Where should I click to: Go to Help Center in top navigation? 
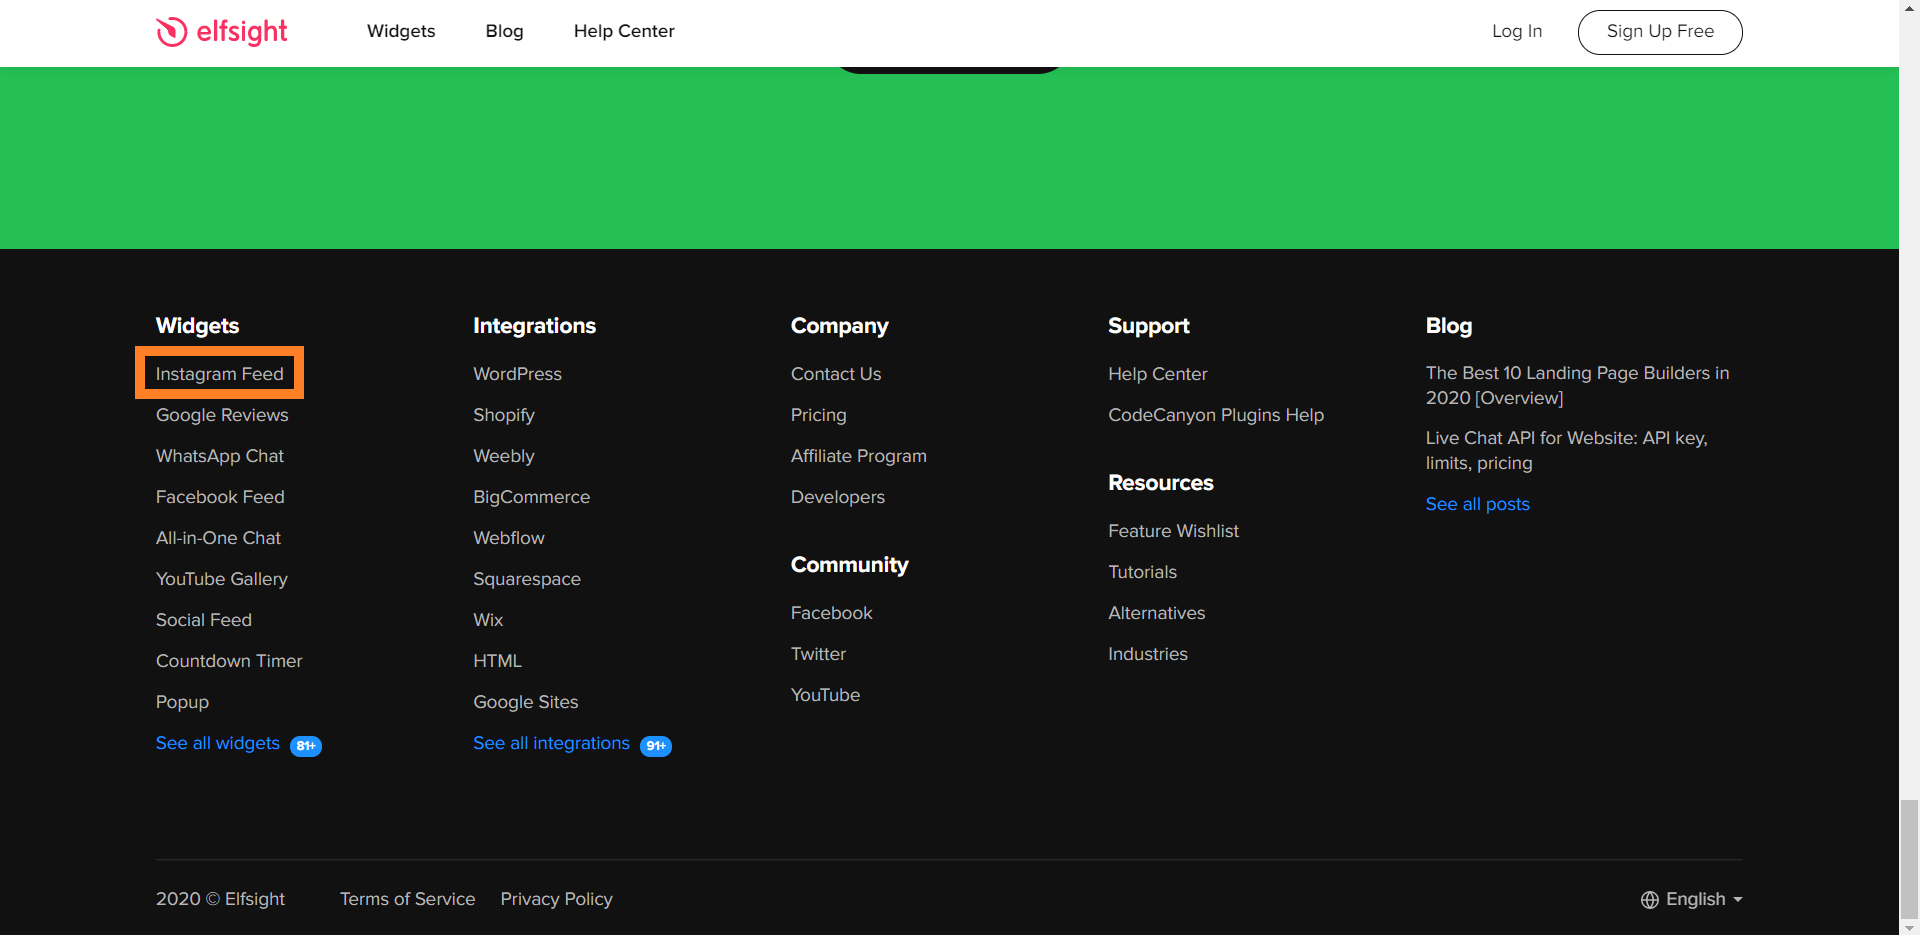click(x=623, y=31)
